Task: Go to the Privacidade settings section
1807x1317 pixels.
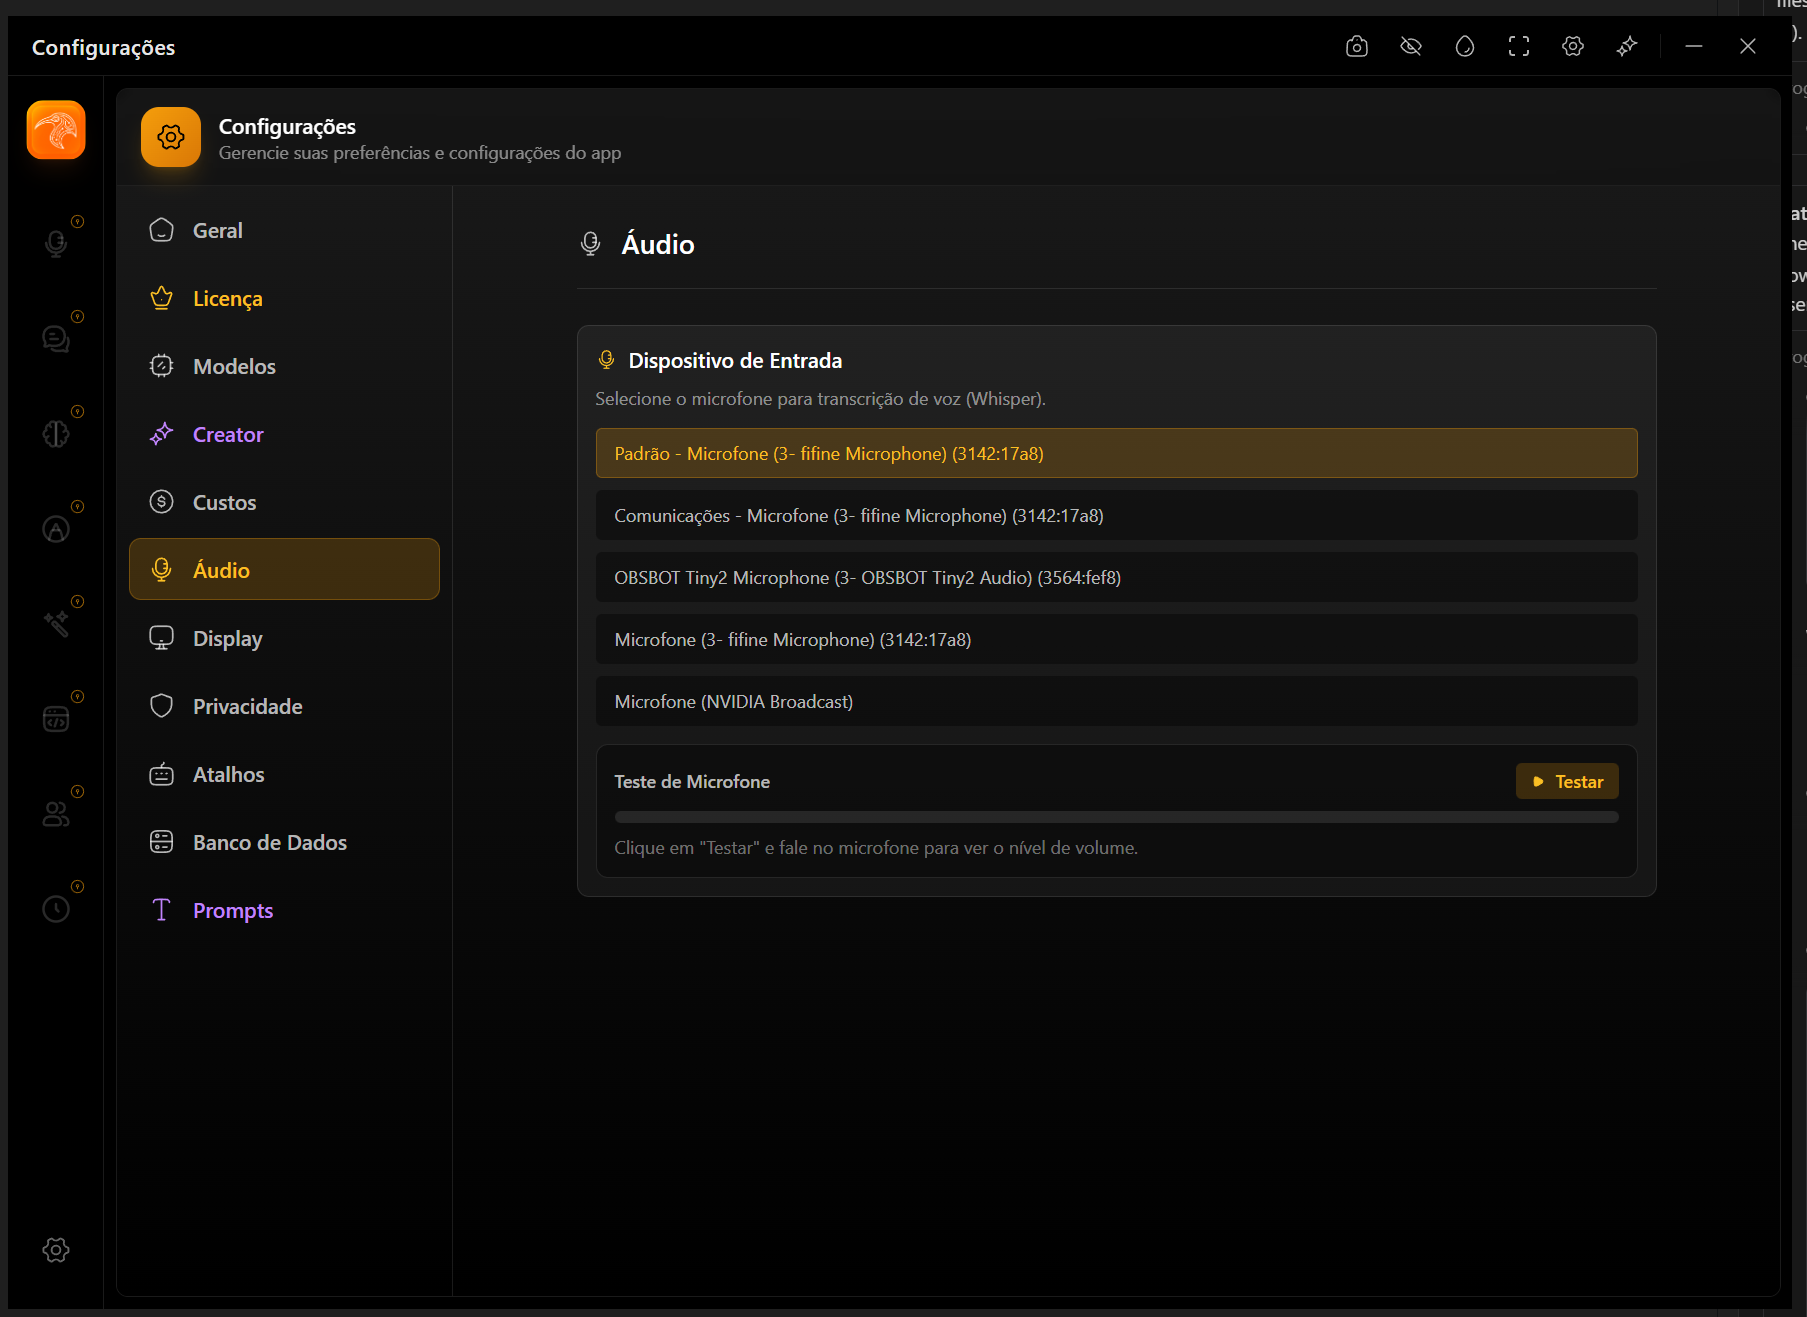Action: tap(284, 706)
